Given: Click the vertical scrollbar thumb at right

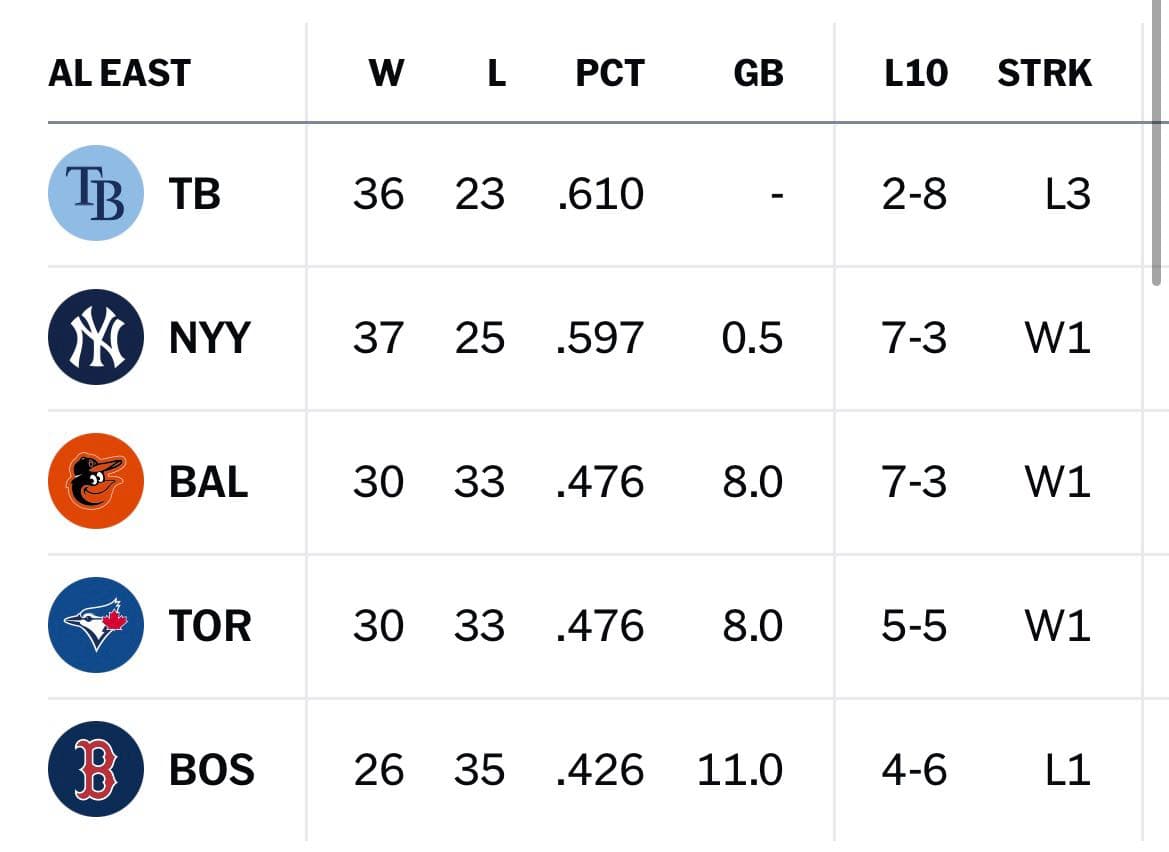Looking at the screenshot, I should point(1156,142).
